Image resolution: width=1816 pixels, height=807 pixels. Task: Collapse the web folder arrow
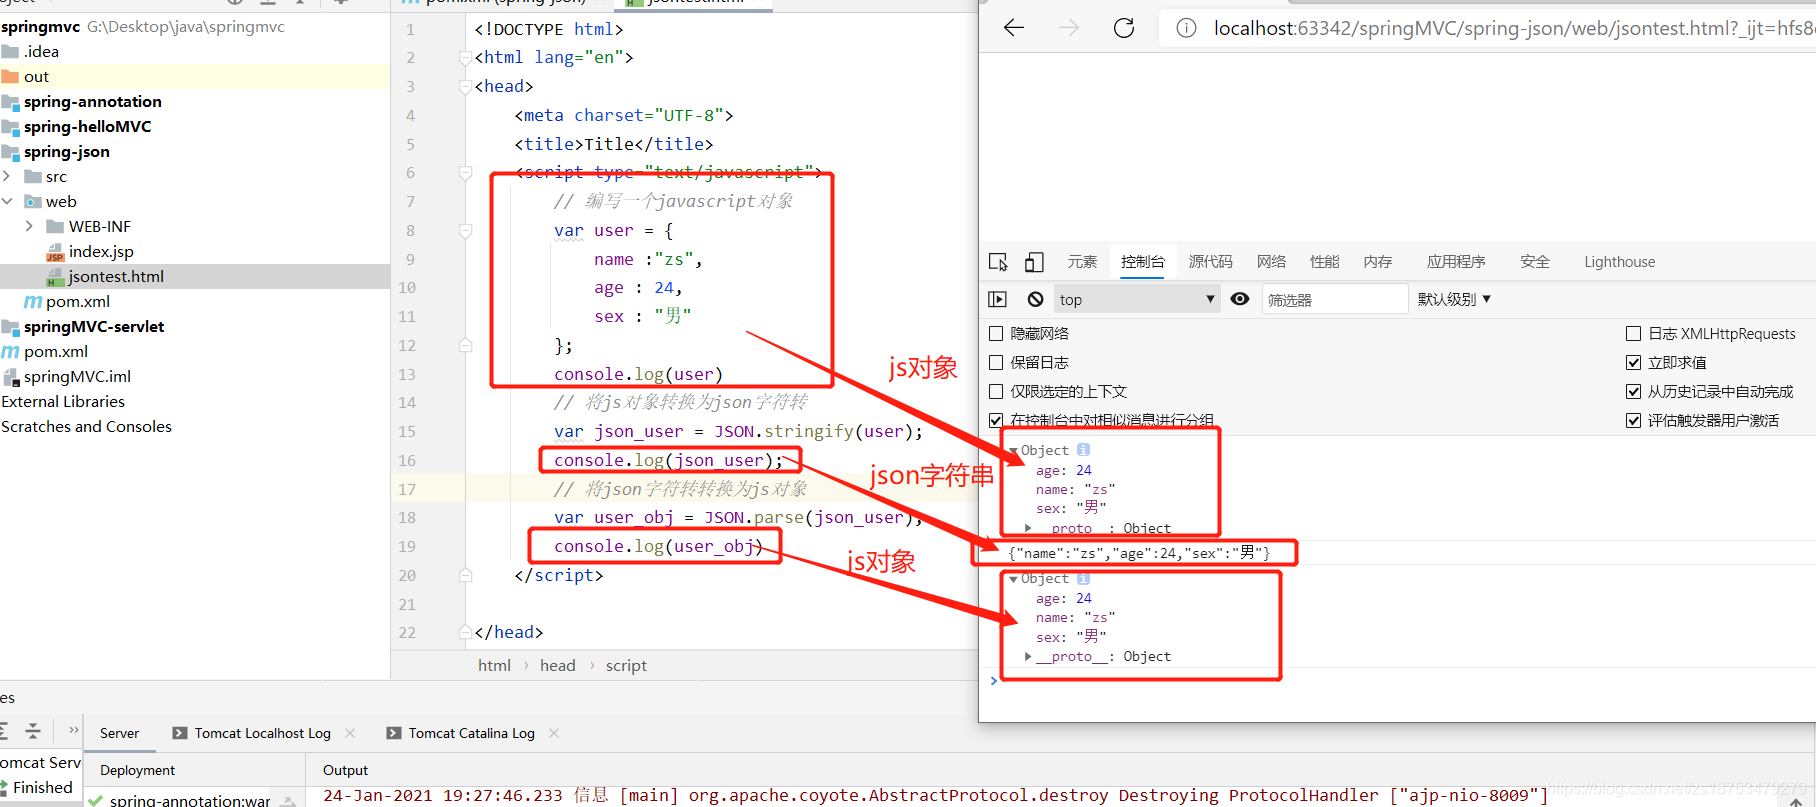[x=7, y=201]
